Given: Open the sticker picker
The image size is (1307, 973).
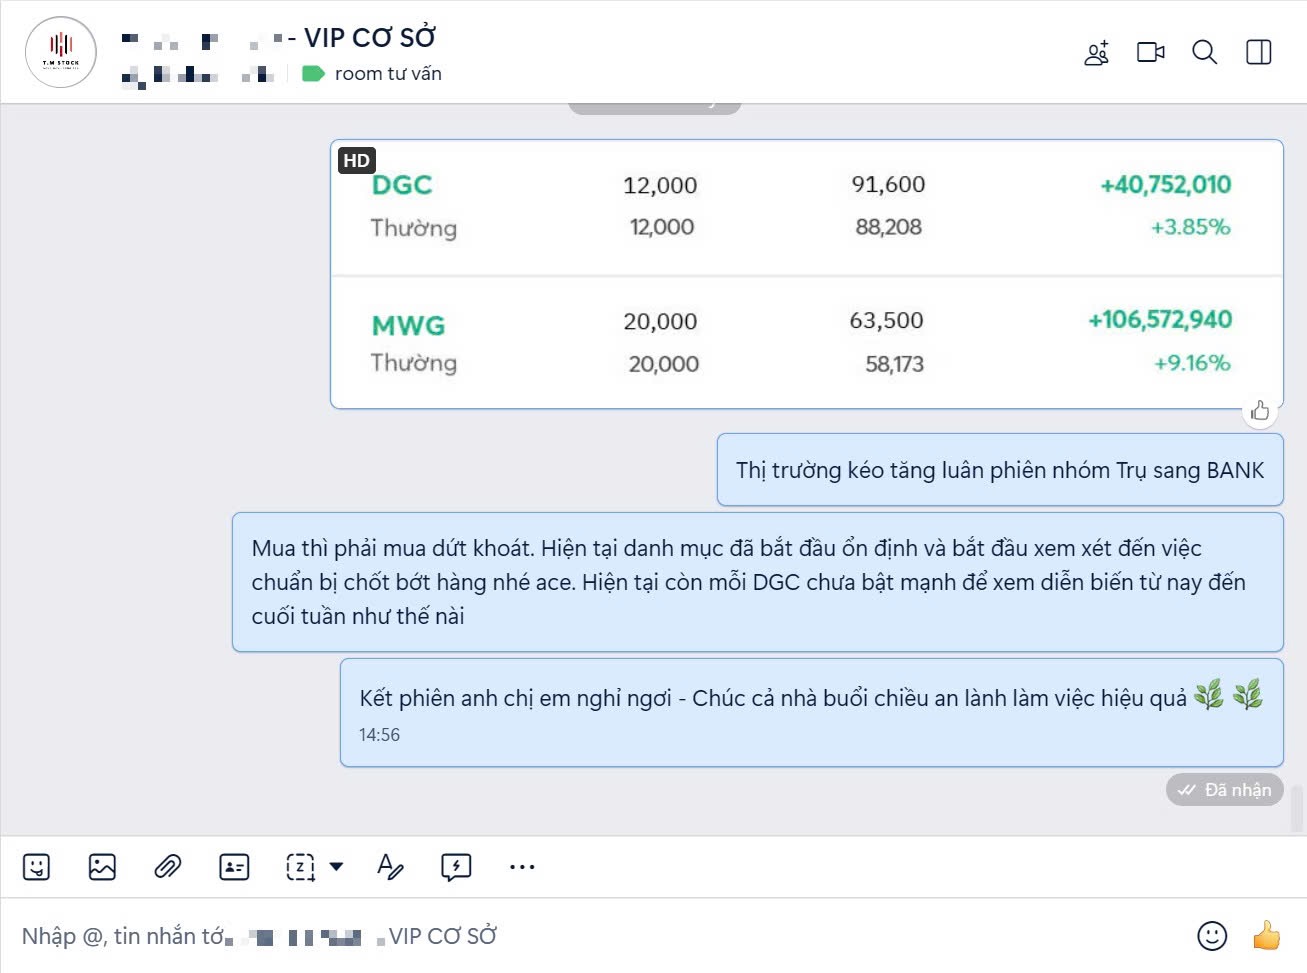Looking at the screenshot, I should point(37,867).
